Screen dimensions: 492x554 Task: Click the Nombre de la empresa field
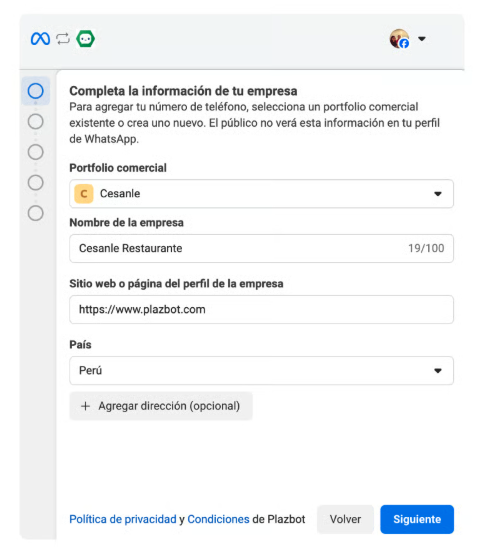[261, 248]
